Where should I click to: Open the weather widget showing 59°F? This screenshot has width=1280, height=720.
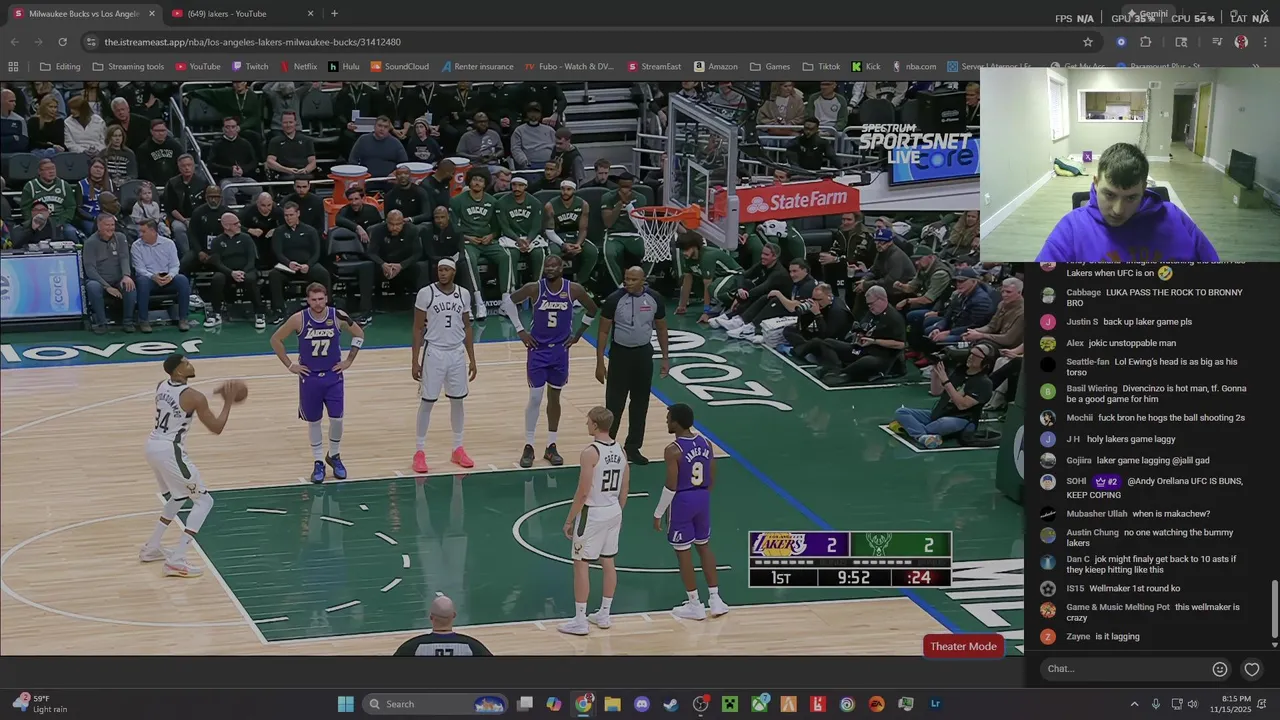point(40,704)
